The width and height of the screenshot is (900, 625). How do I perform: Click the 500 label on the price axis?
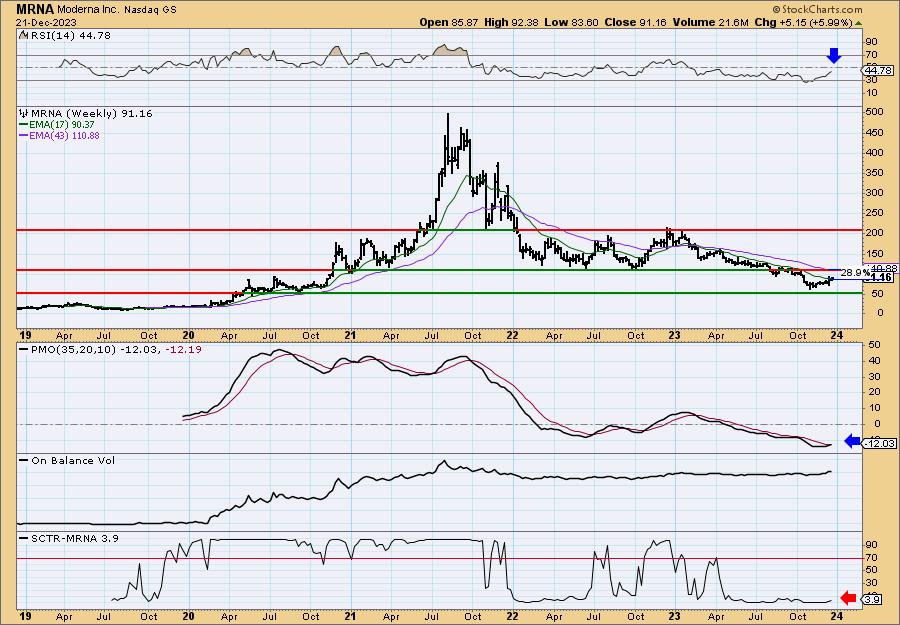coord(875,112)
